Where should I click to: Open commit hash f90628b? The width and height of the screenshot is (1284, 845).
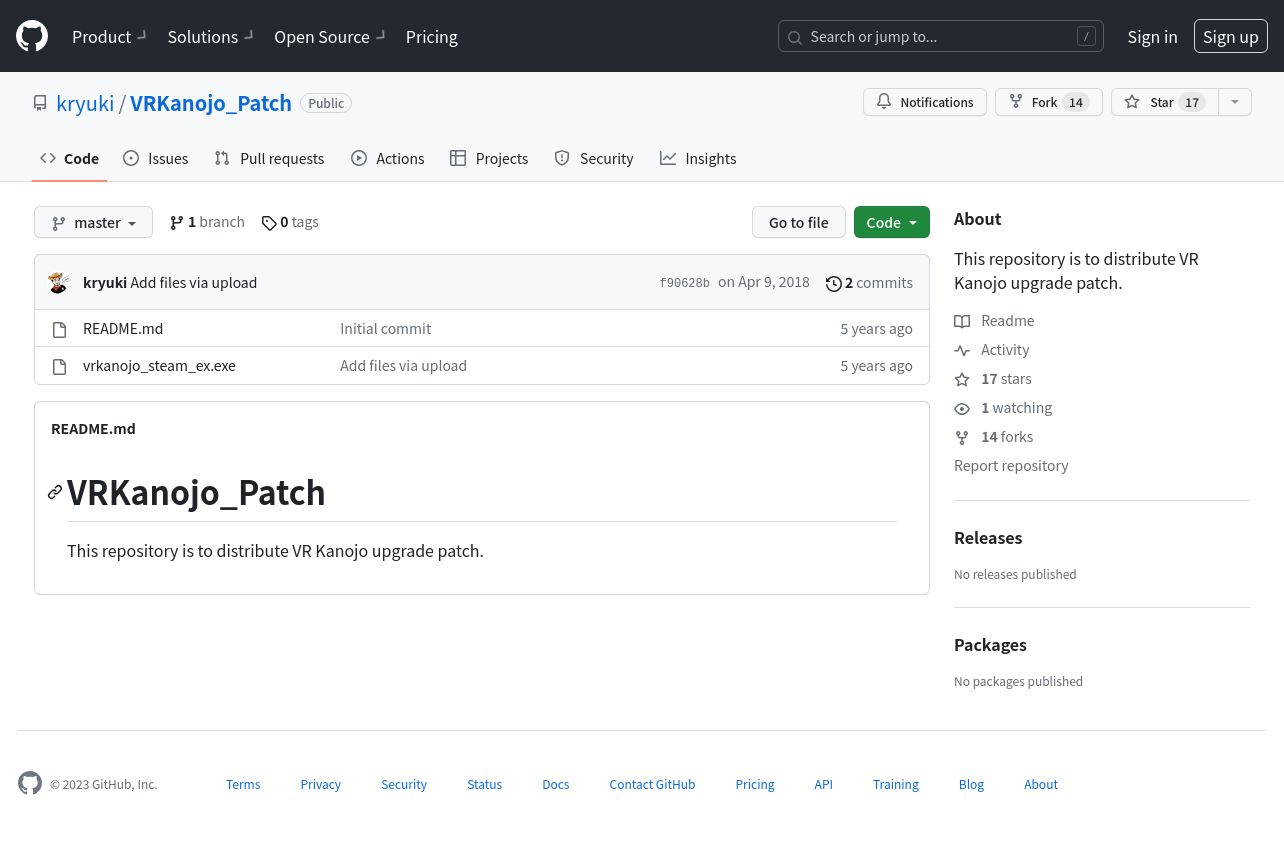684,283
